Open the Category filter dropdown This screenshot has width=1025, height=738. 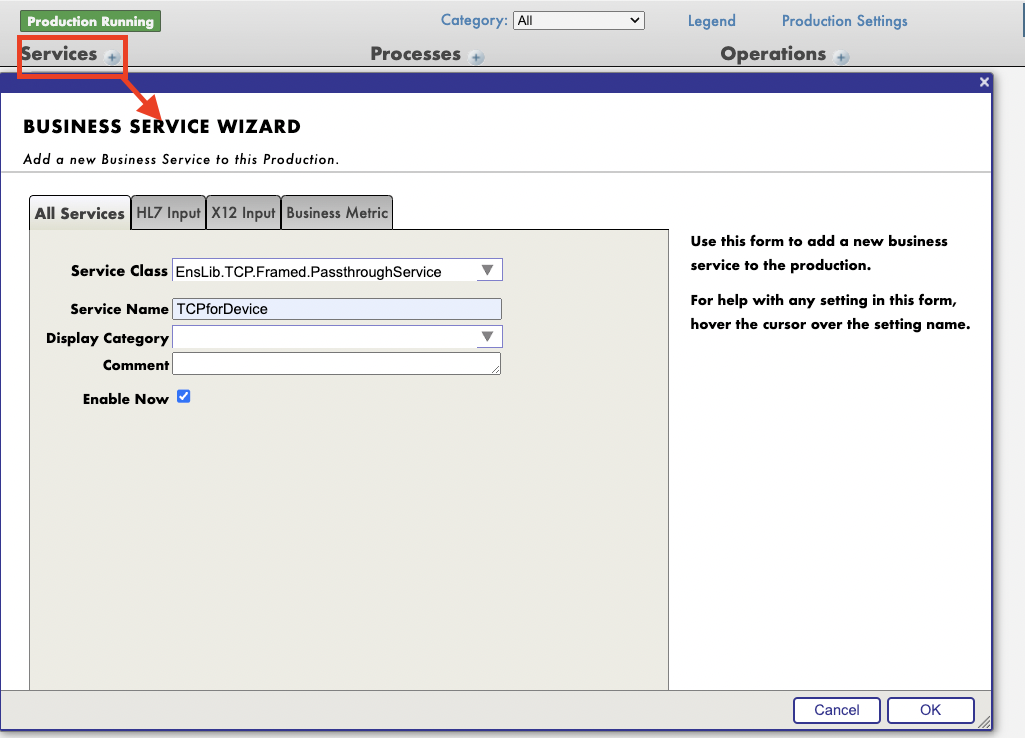pos(578,20)
